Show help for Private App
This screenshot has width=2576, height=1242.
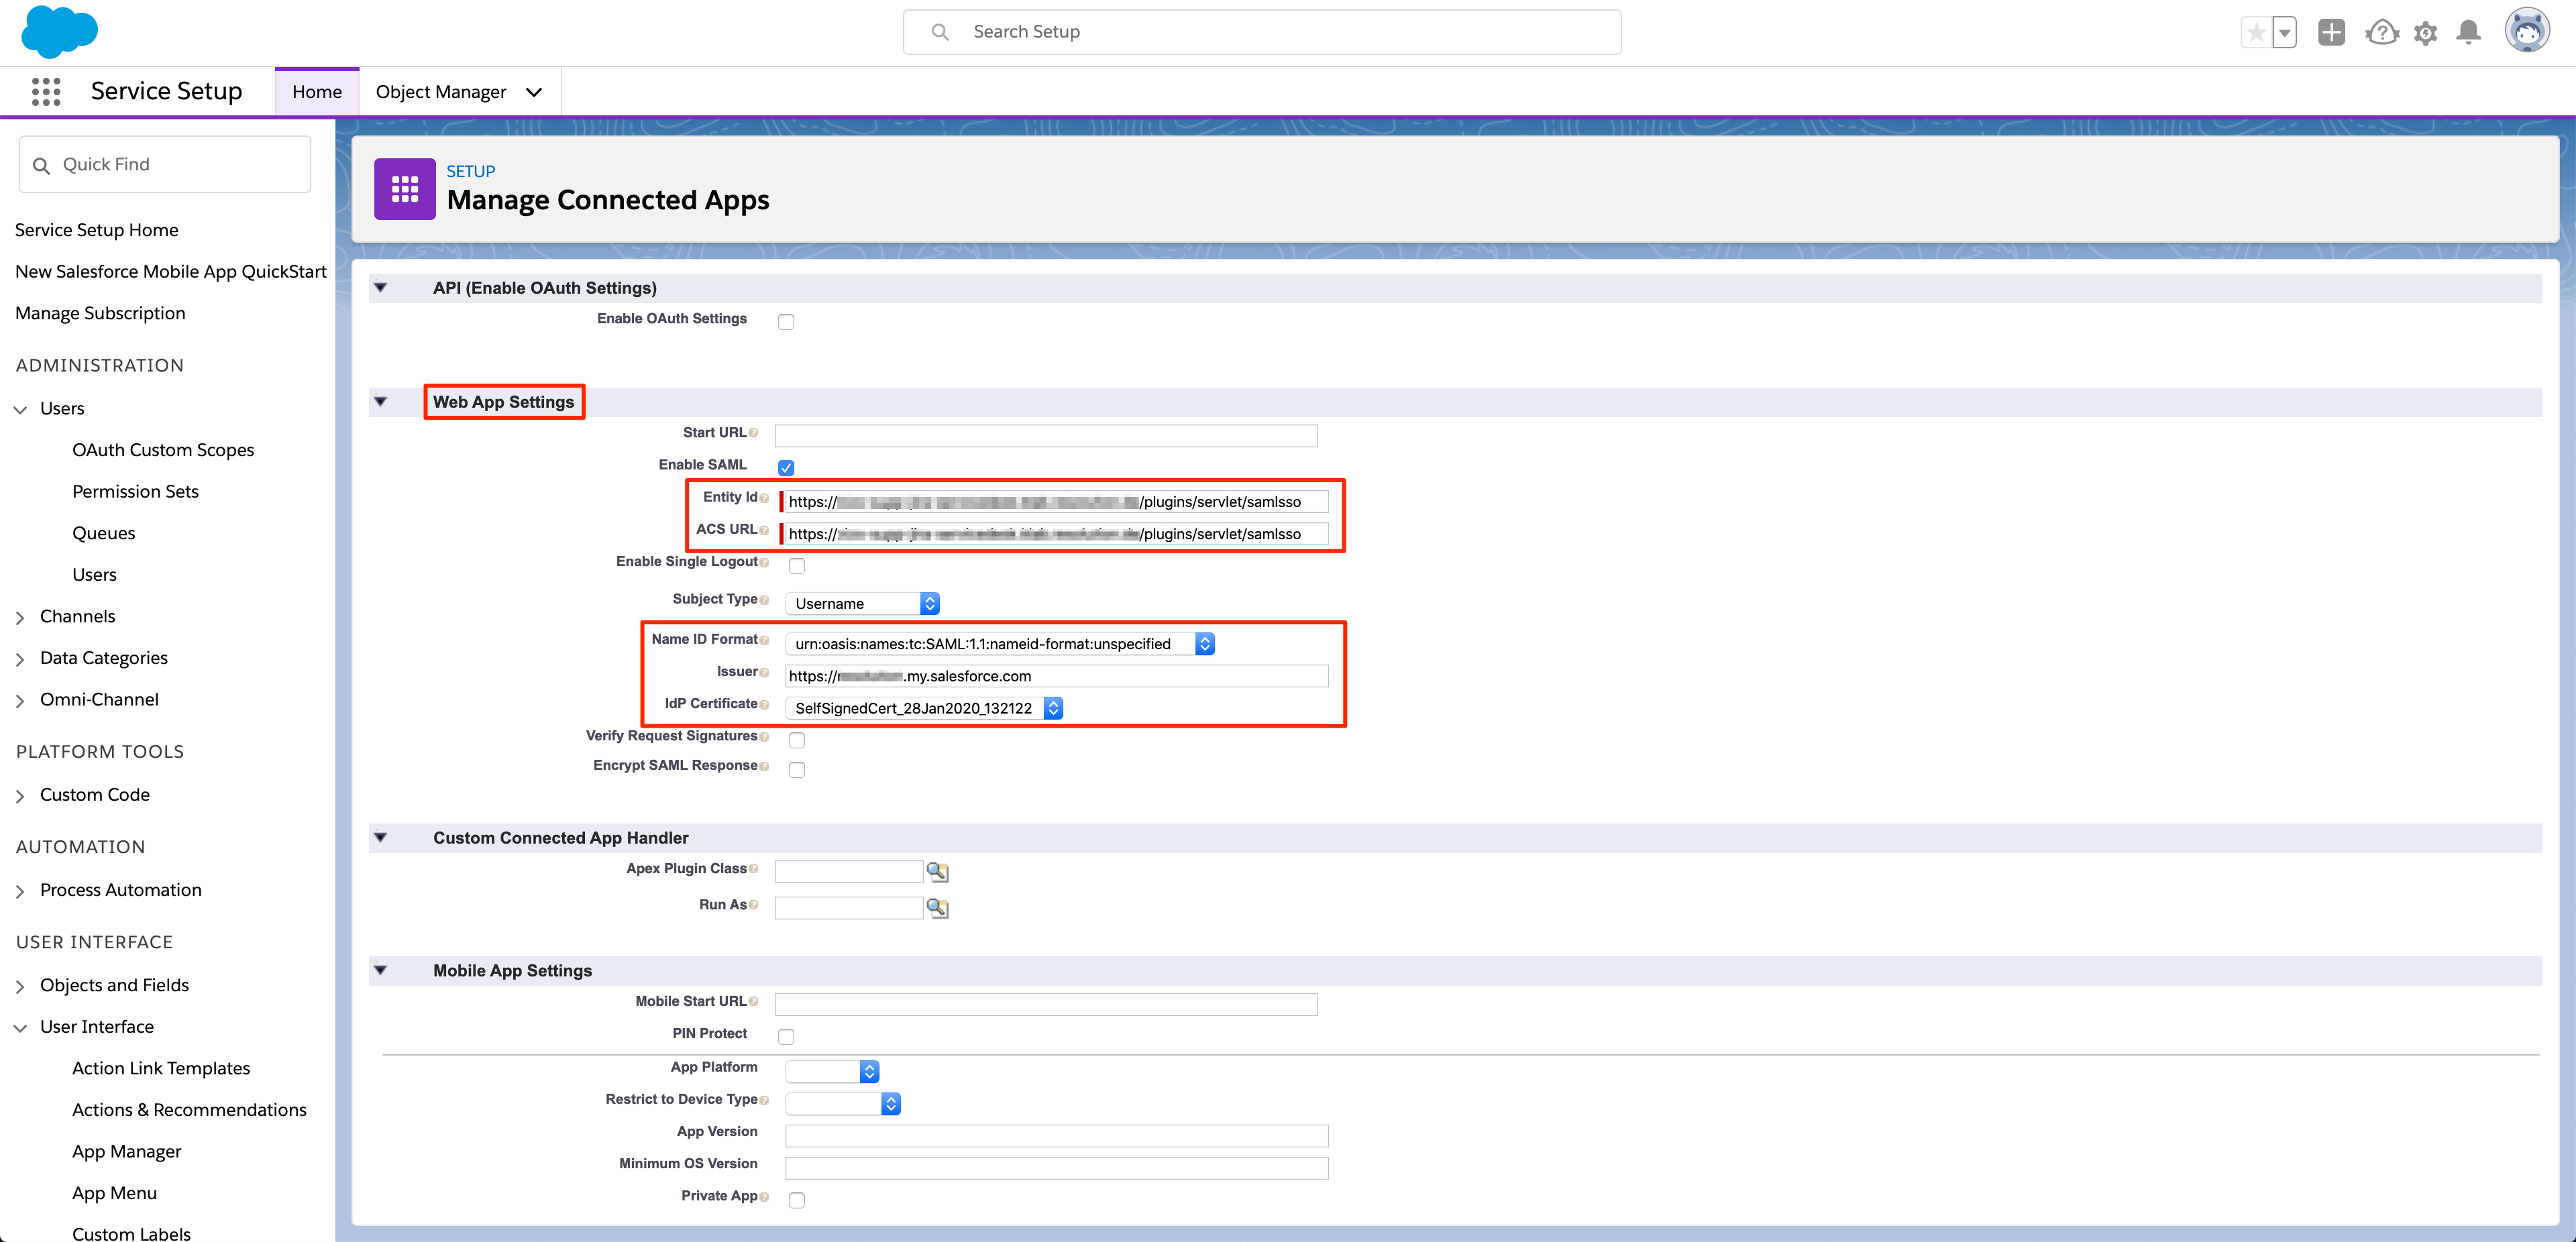point(764,1197)
